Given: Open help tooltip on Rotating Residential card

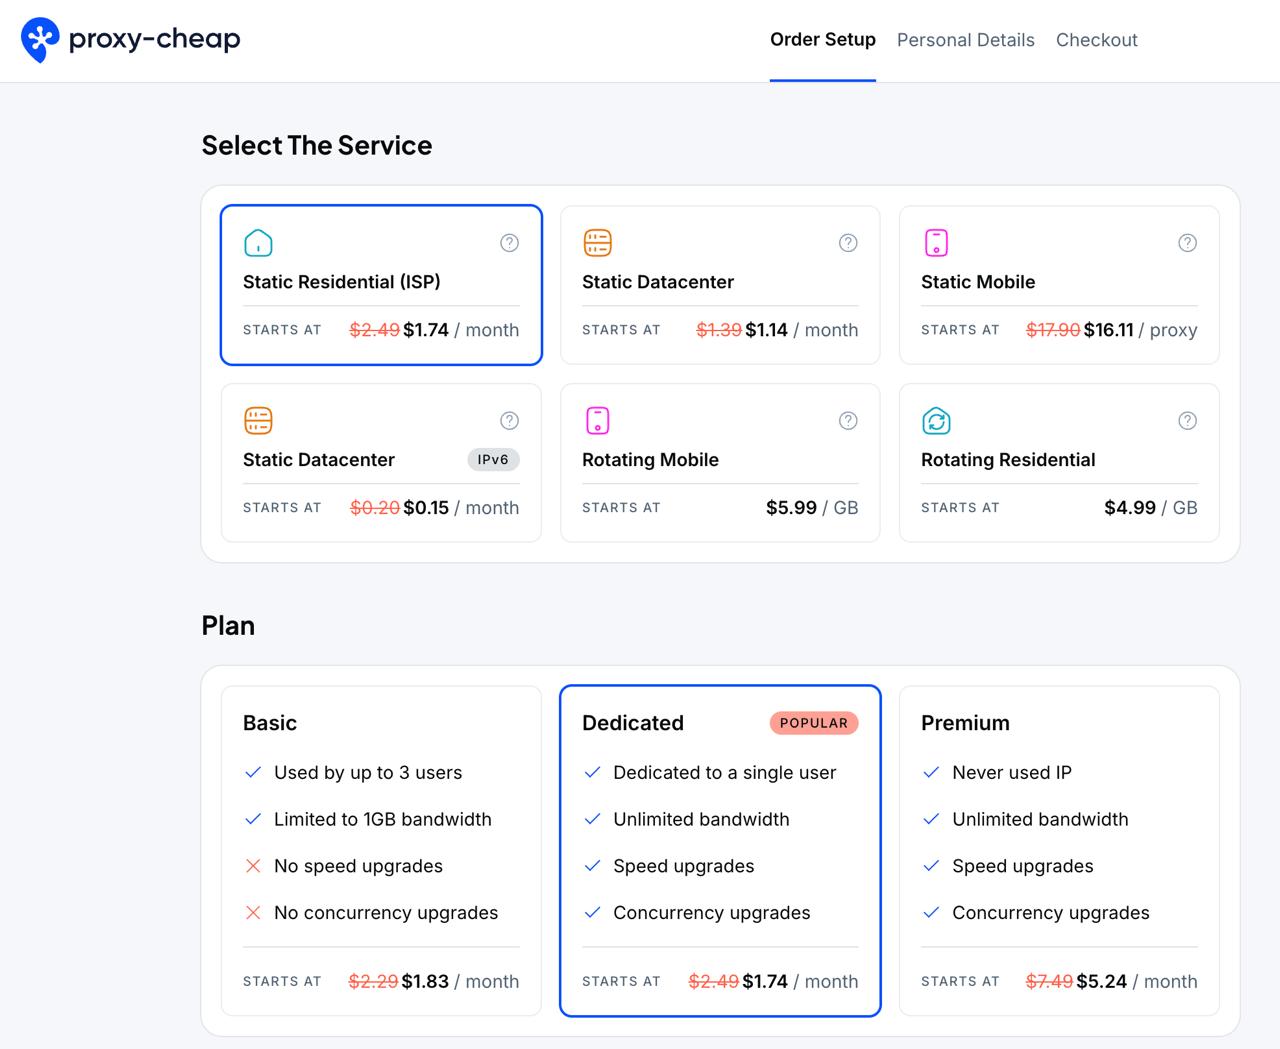Looking at the screenshot, I should coord(1187,420).
